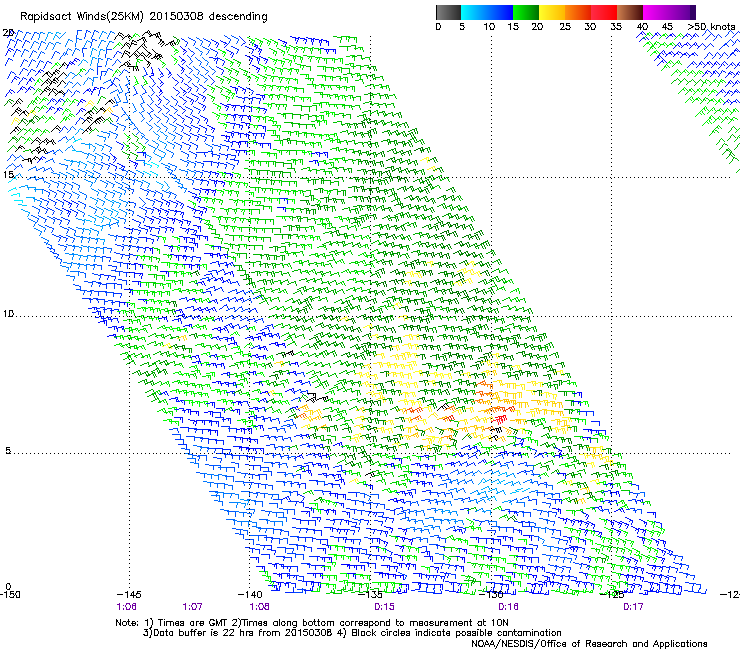Click the latitude axis label '10'
740x650 pixels.
(x=8, y=314)
